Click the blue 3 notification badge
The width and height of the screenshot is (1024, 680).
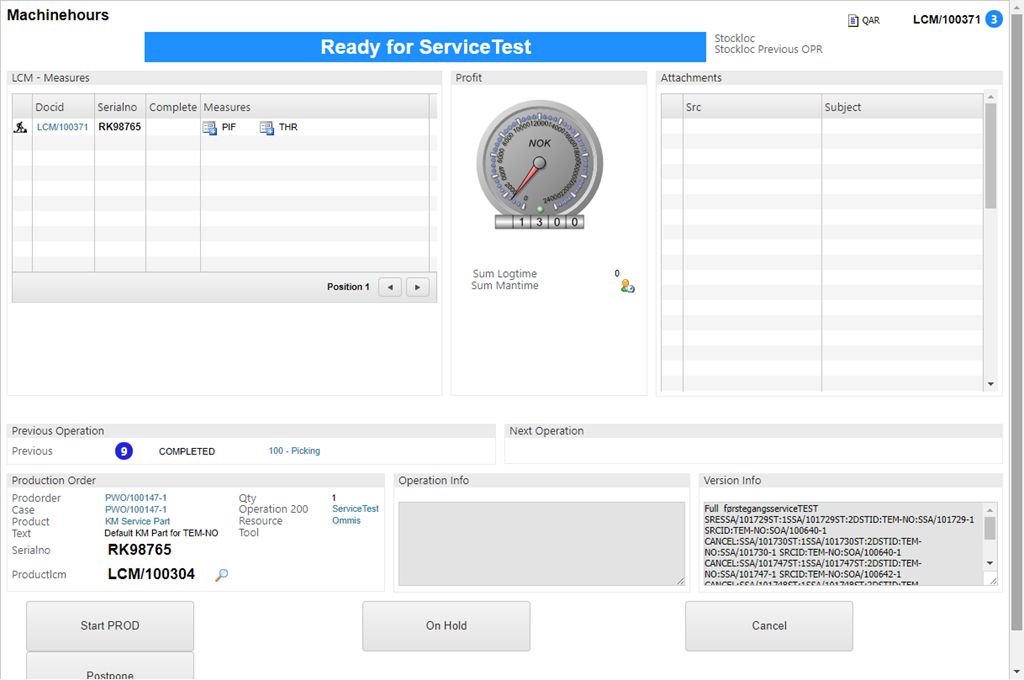pos(993,19)
